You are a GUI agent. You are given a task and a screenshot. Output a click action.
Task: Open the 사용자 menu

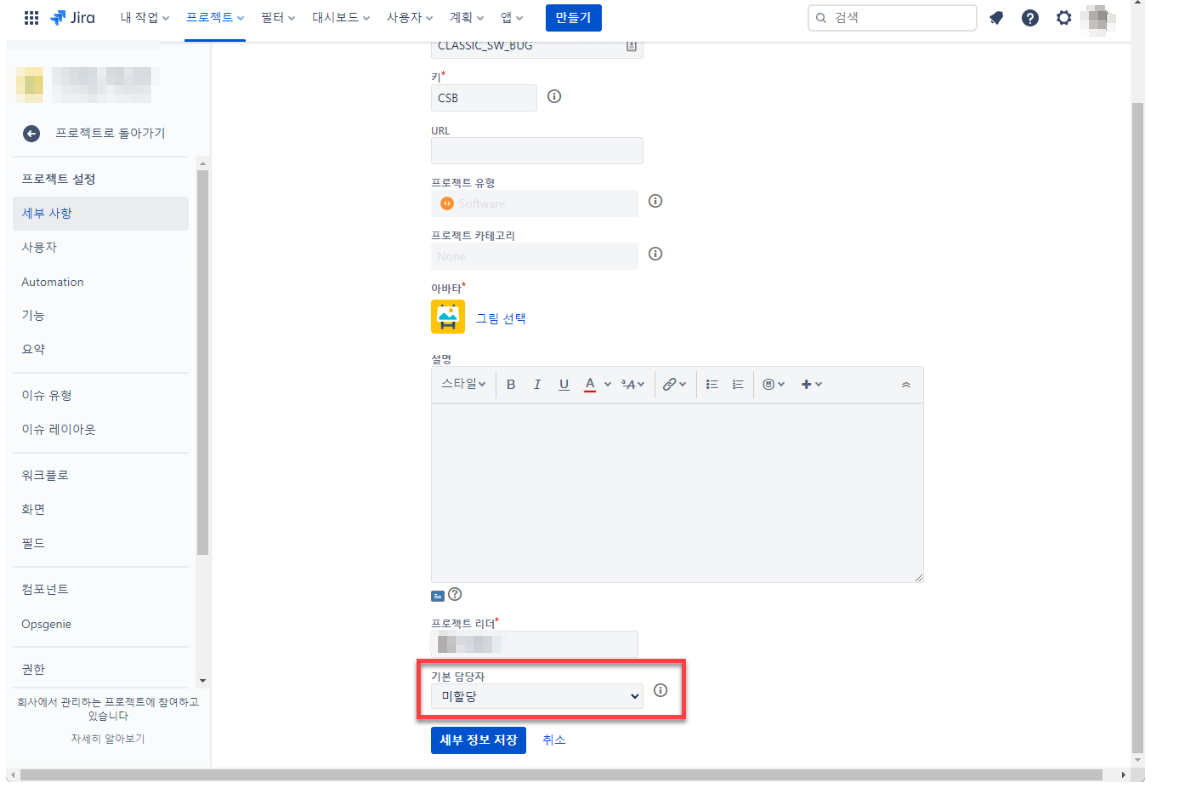(x=410, y=18)
